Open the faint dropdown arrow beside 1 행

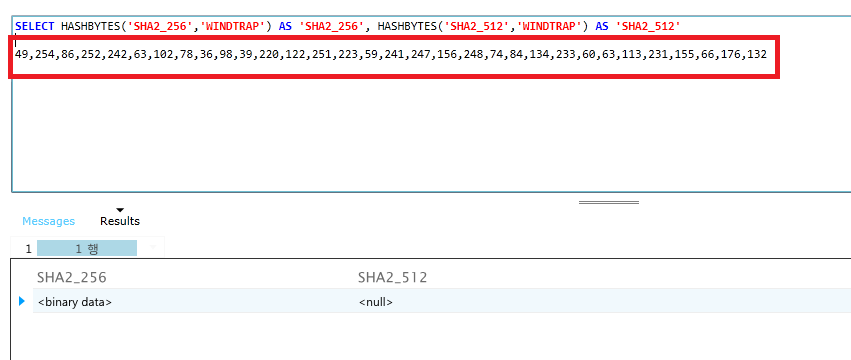153,248
